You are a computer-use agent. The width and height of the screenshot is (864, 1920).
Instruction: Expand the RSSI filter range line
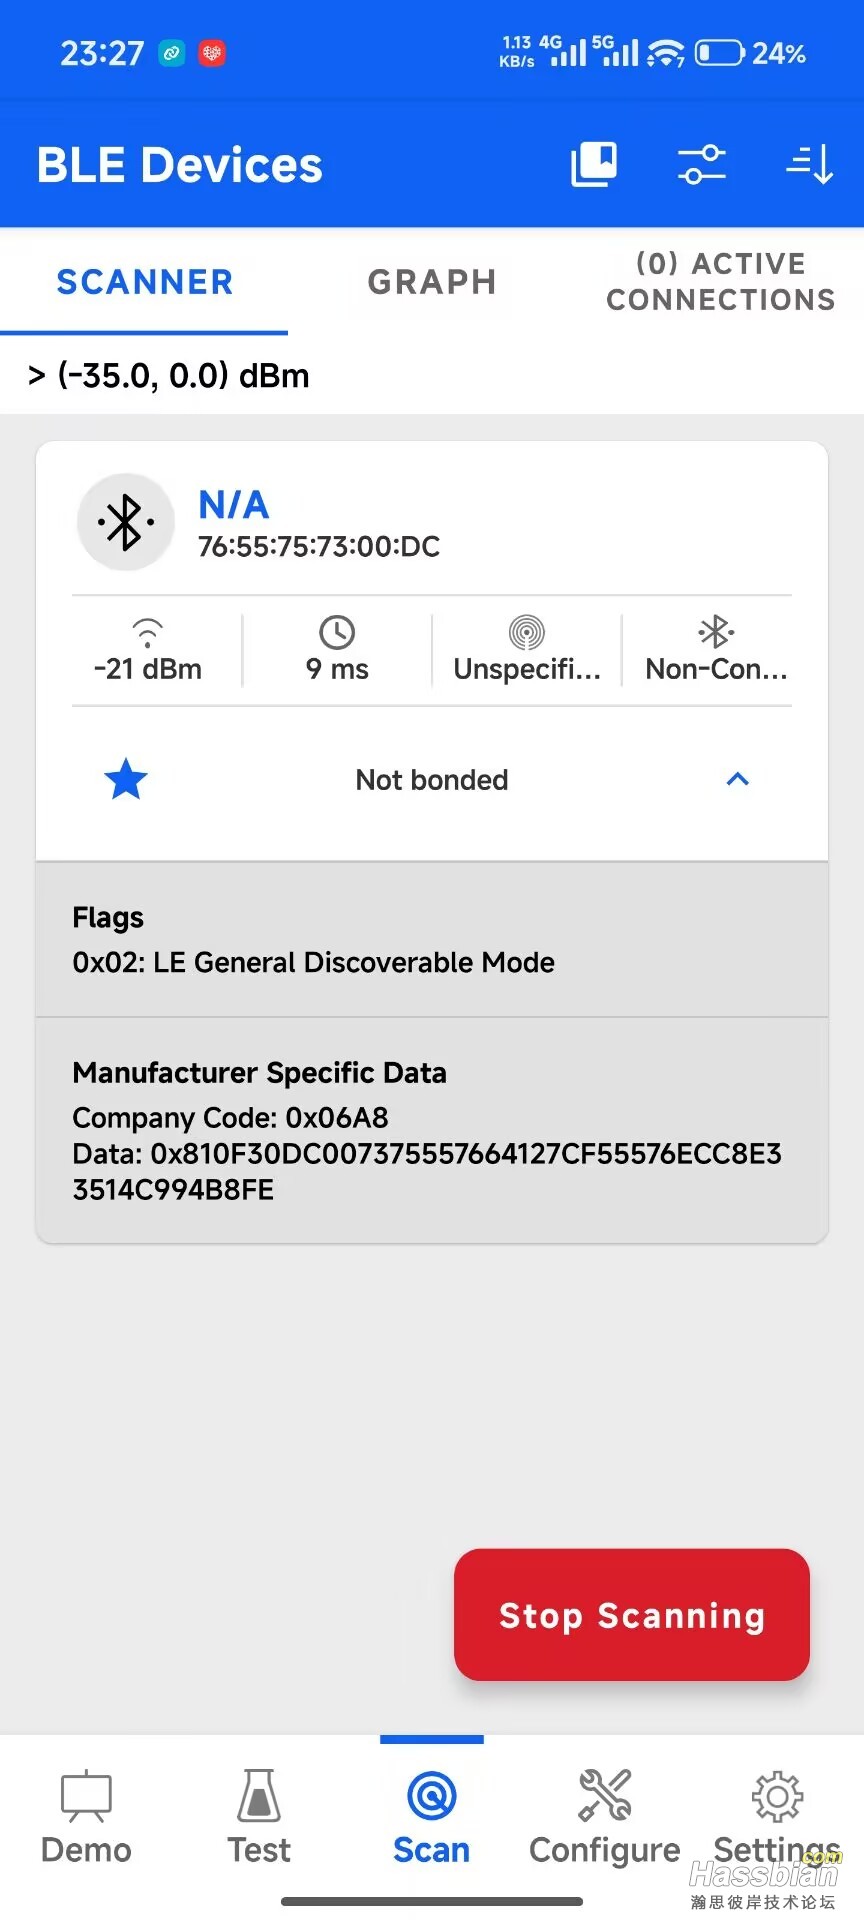[x=170, y=376]
